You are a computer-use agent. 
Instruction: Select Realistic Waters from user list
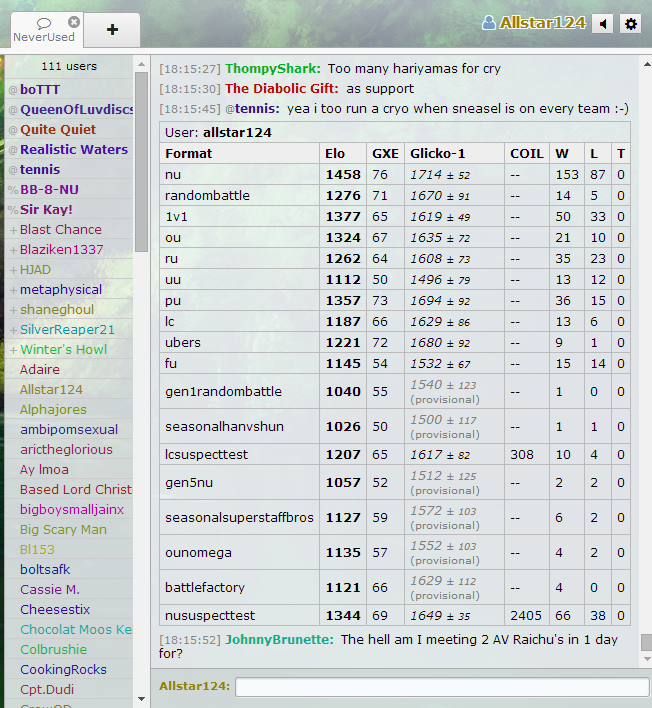point(74,149)
